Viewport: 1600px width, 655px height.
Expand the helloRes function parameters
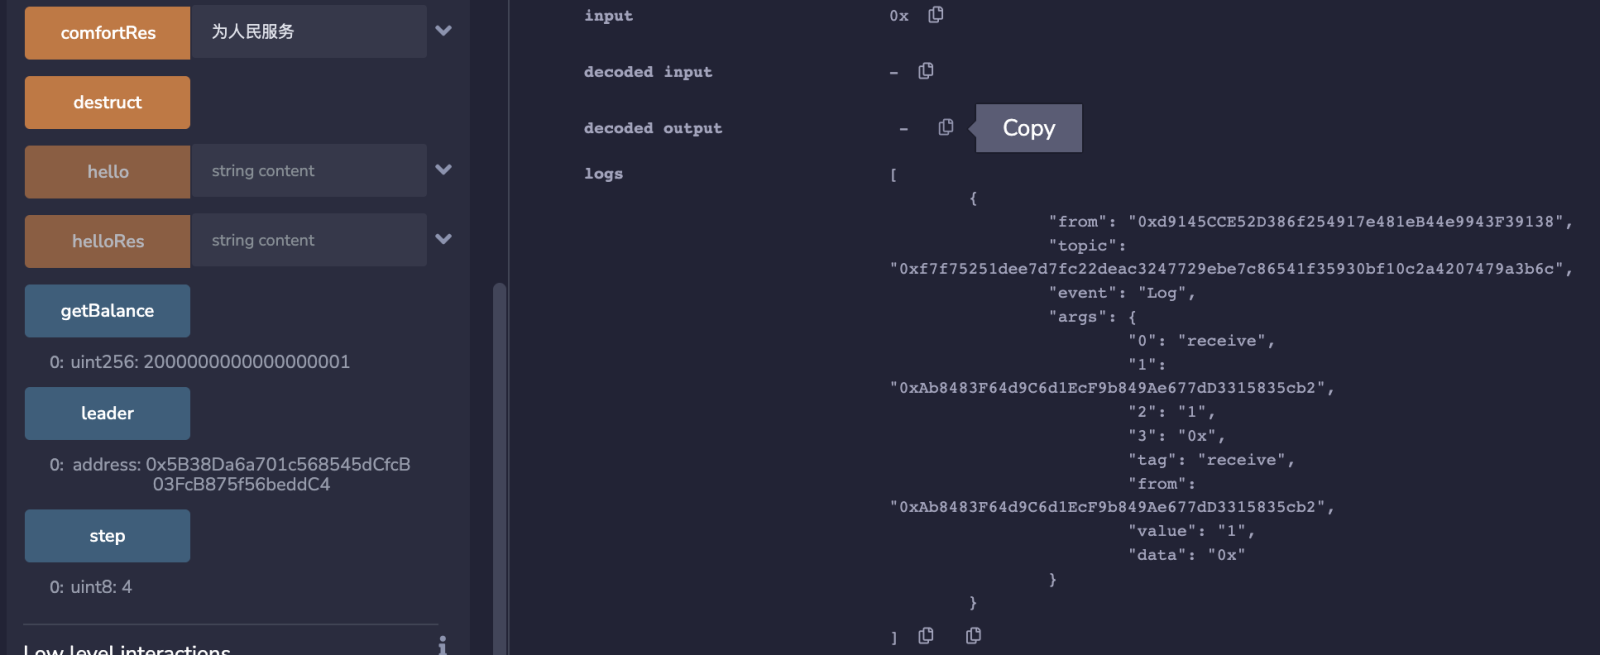[444, 239]
